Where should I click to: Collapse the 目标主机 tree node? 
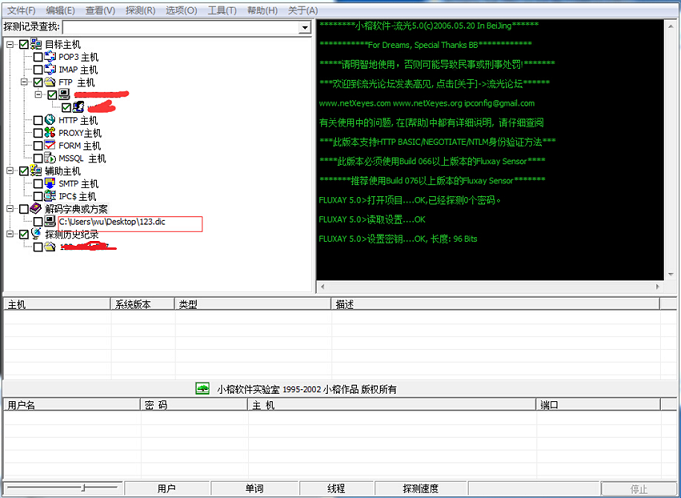pos(10,45)
